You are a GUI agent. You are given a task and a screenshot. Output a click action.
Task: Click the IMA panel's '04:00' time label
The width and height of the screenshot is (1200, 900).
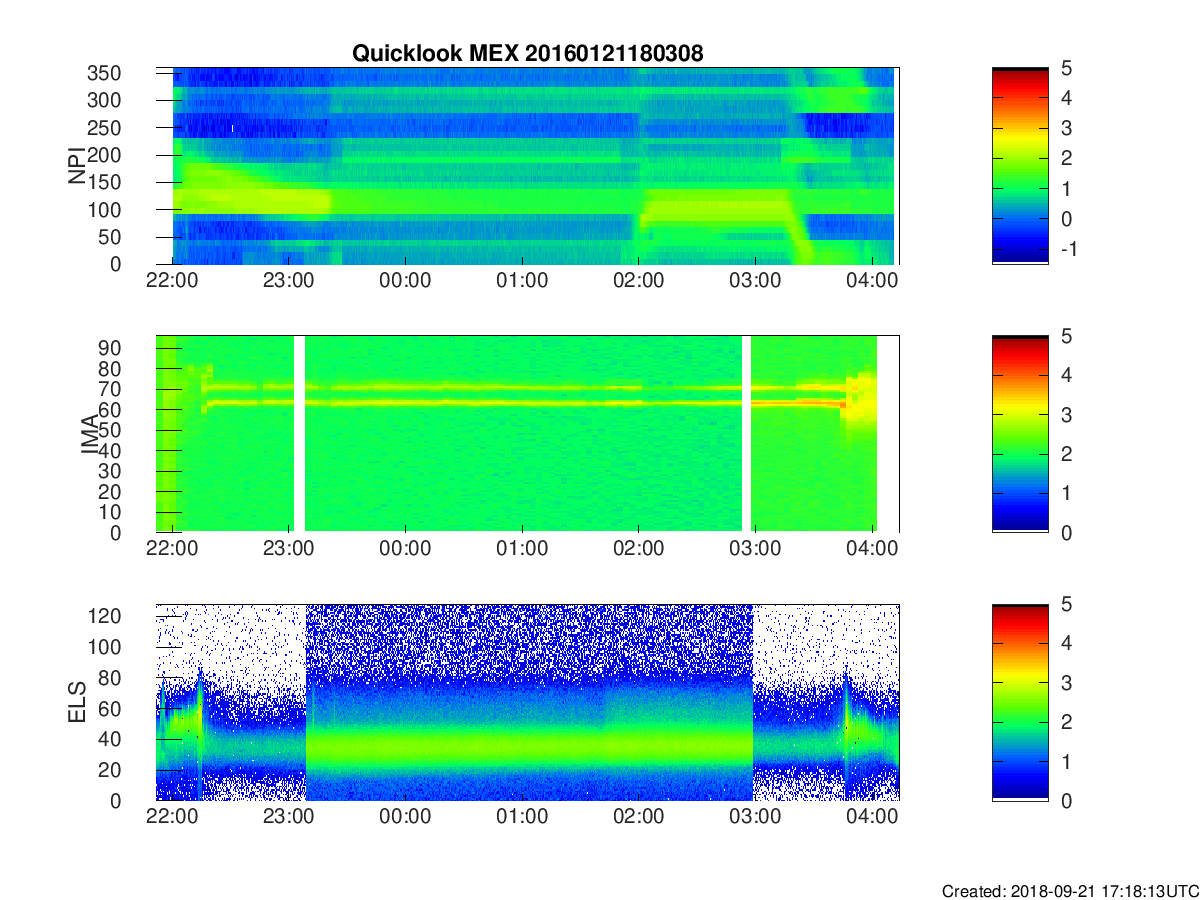tap(871, 549)
